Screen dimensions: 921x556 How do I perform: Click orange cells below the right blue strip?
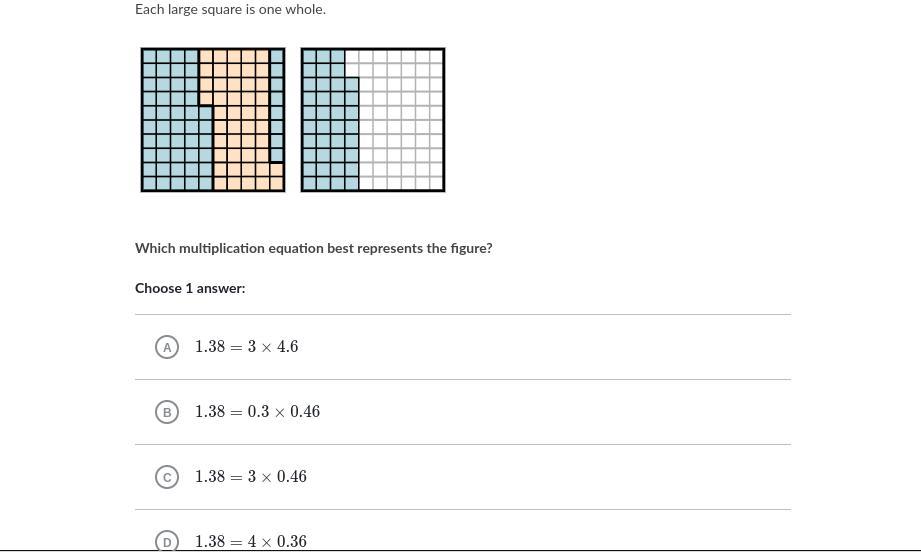point(277,176)
